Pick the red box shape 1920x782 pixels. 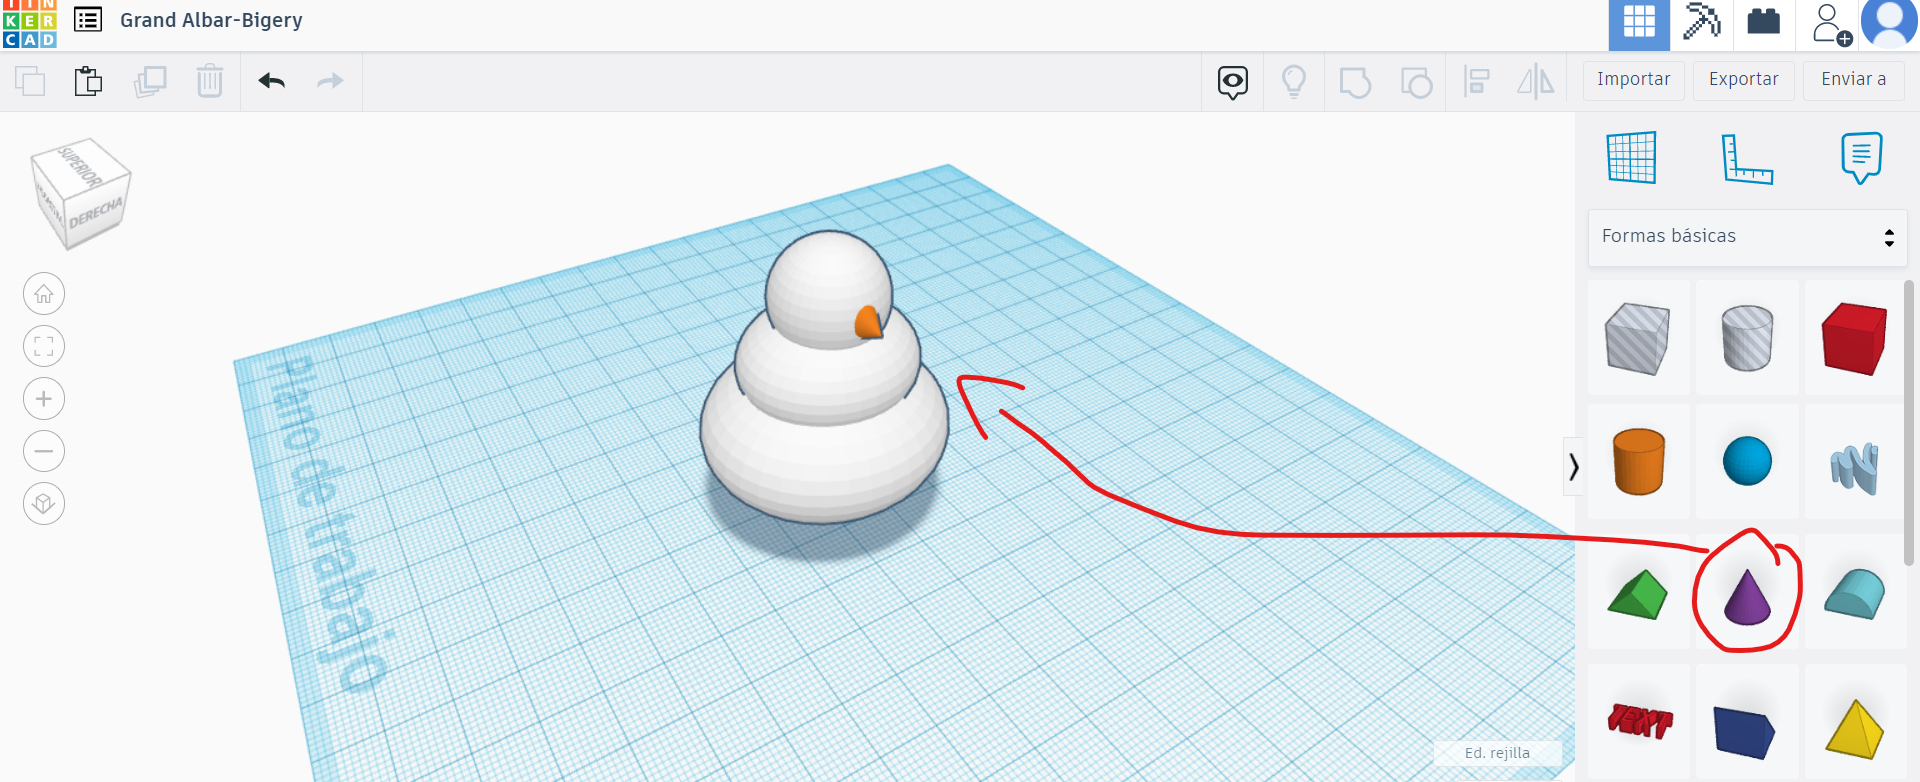(1854, 339)
